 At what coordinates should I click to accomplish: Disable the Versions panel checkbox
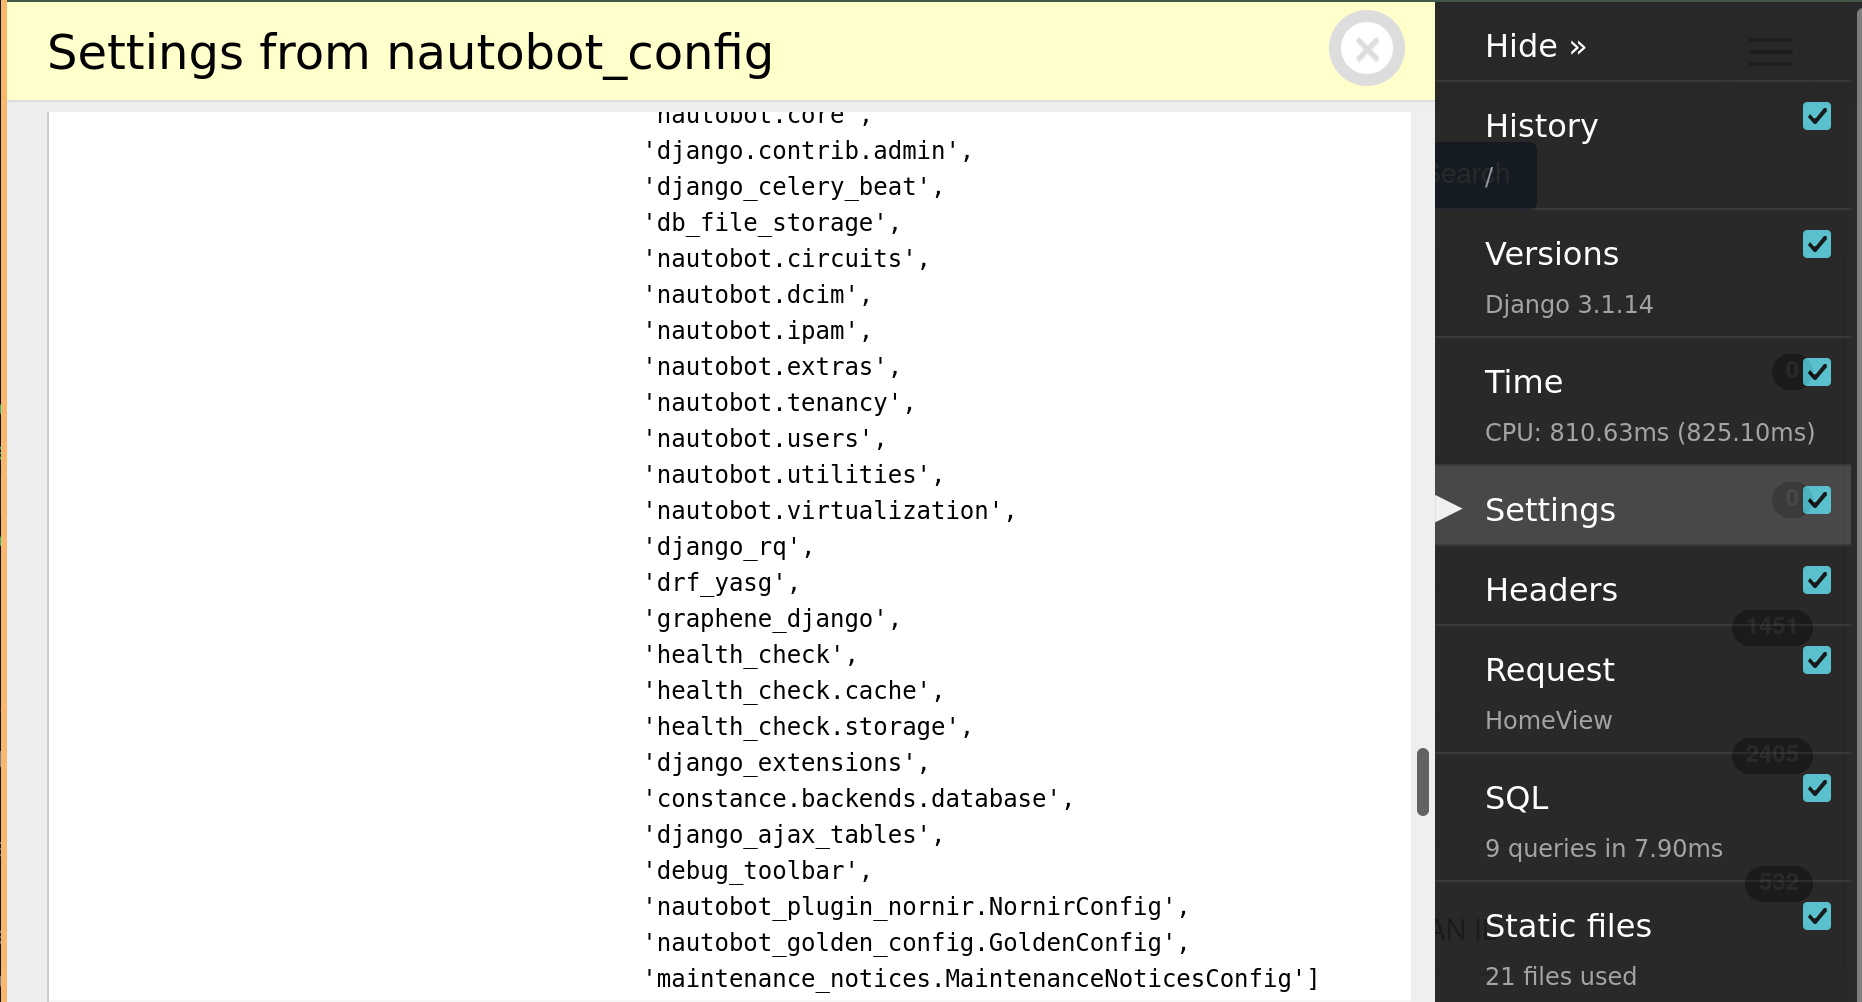pos(1817,244)
